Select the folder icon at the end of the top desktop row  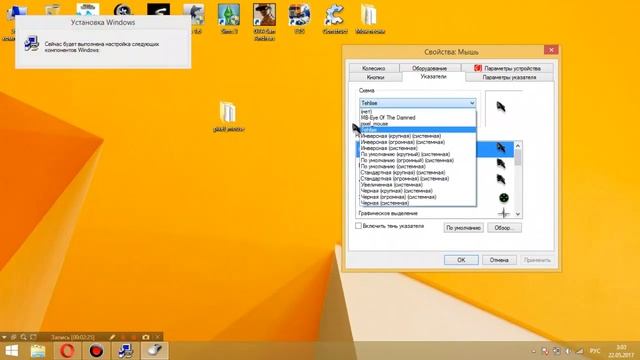click(x=370, y=18)
